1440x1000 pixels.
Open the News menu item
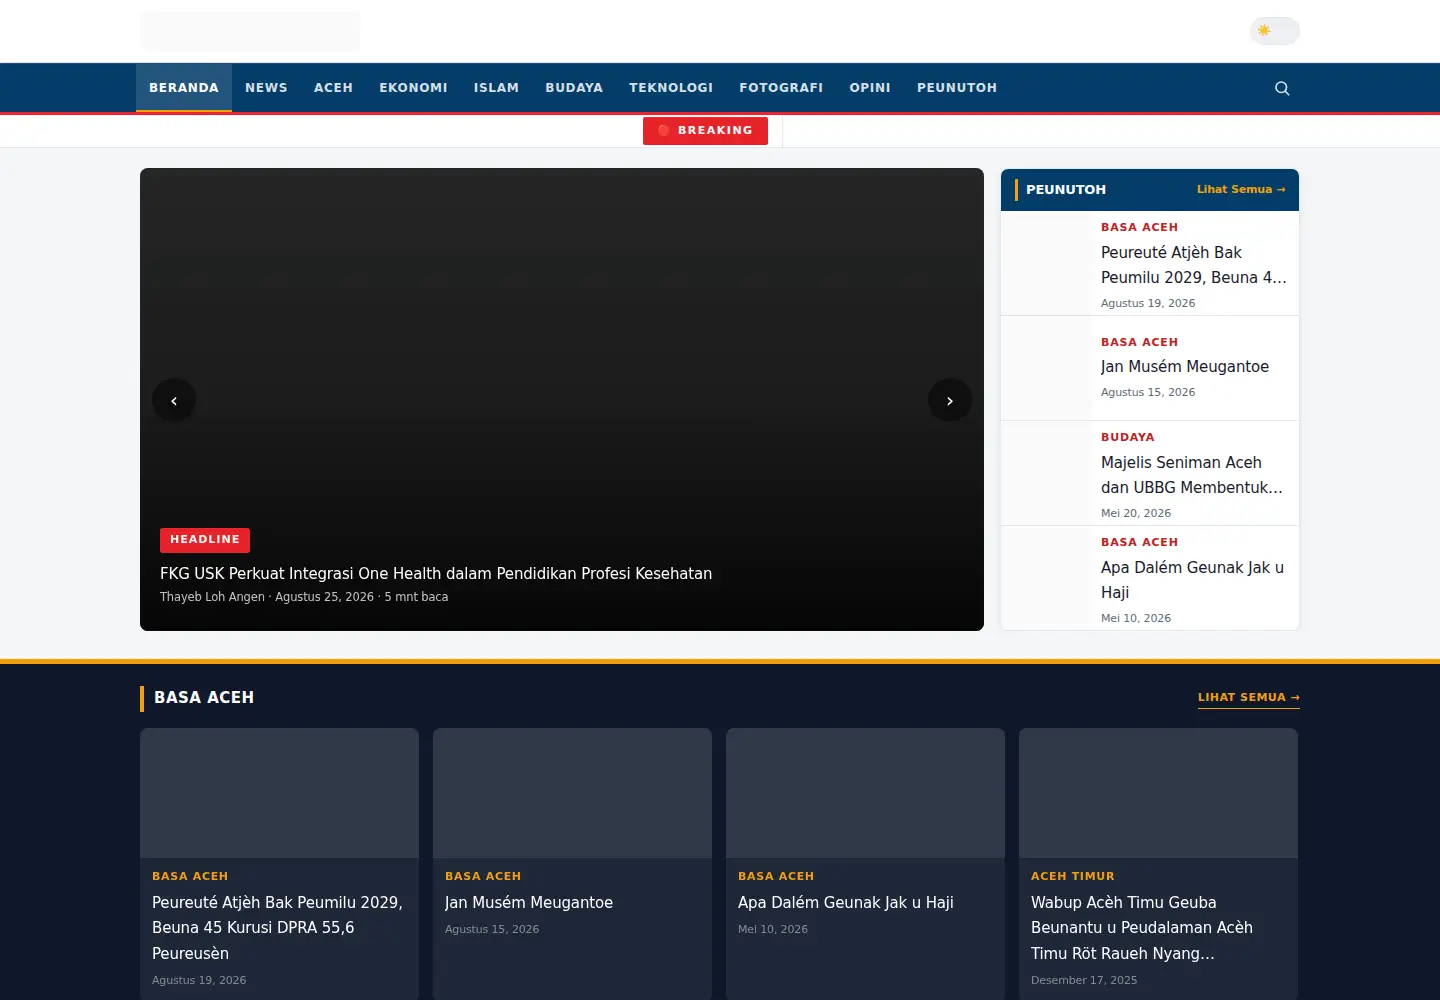[x=266, y=88]
